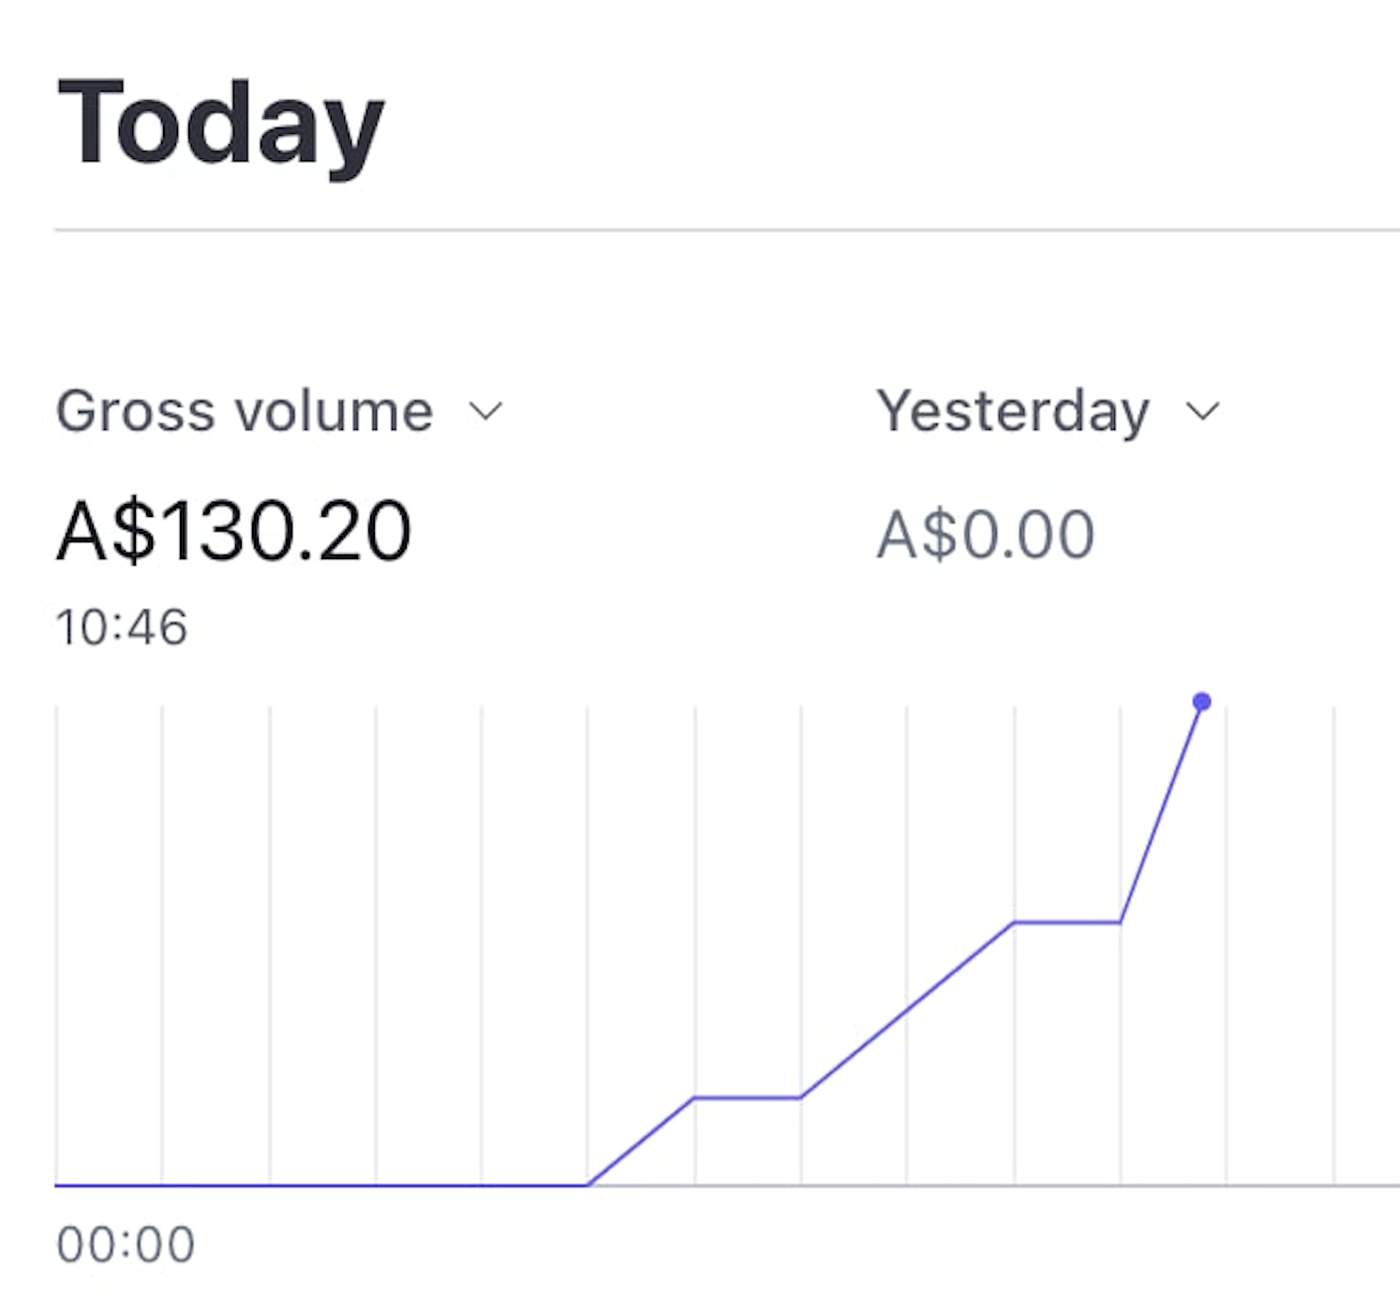The width and height of the screenshot is (1400, 1315).
Task: Click the horizontal divider under Today
Action: click(x=727, y=230)
